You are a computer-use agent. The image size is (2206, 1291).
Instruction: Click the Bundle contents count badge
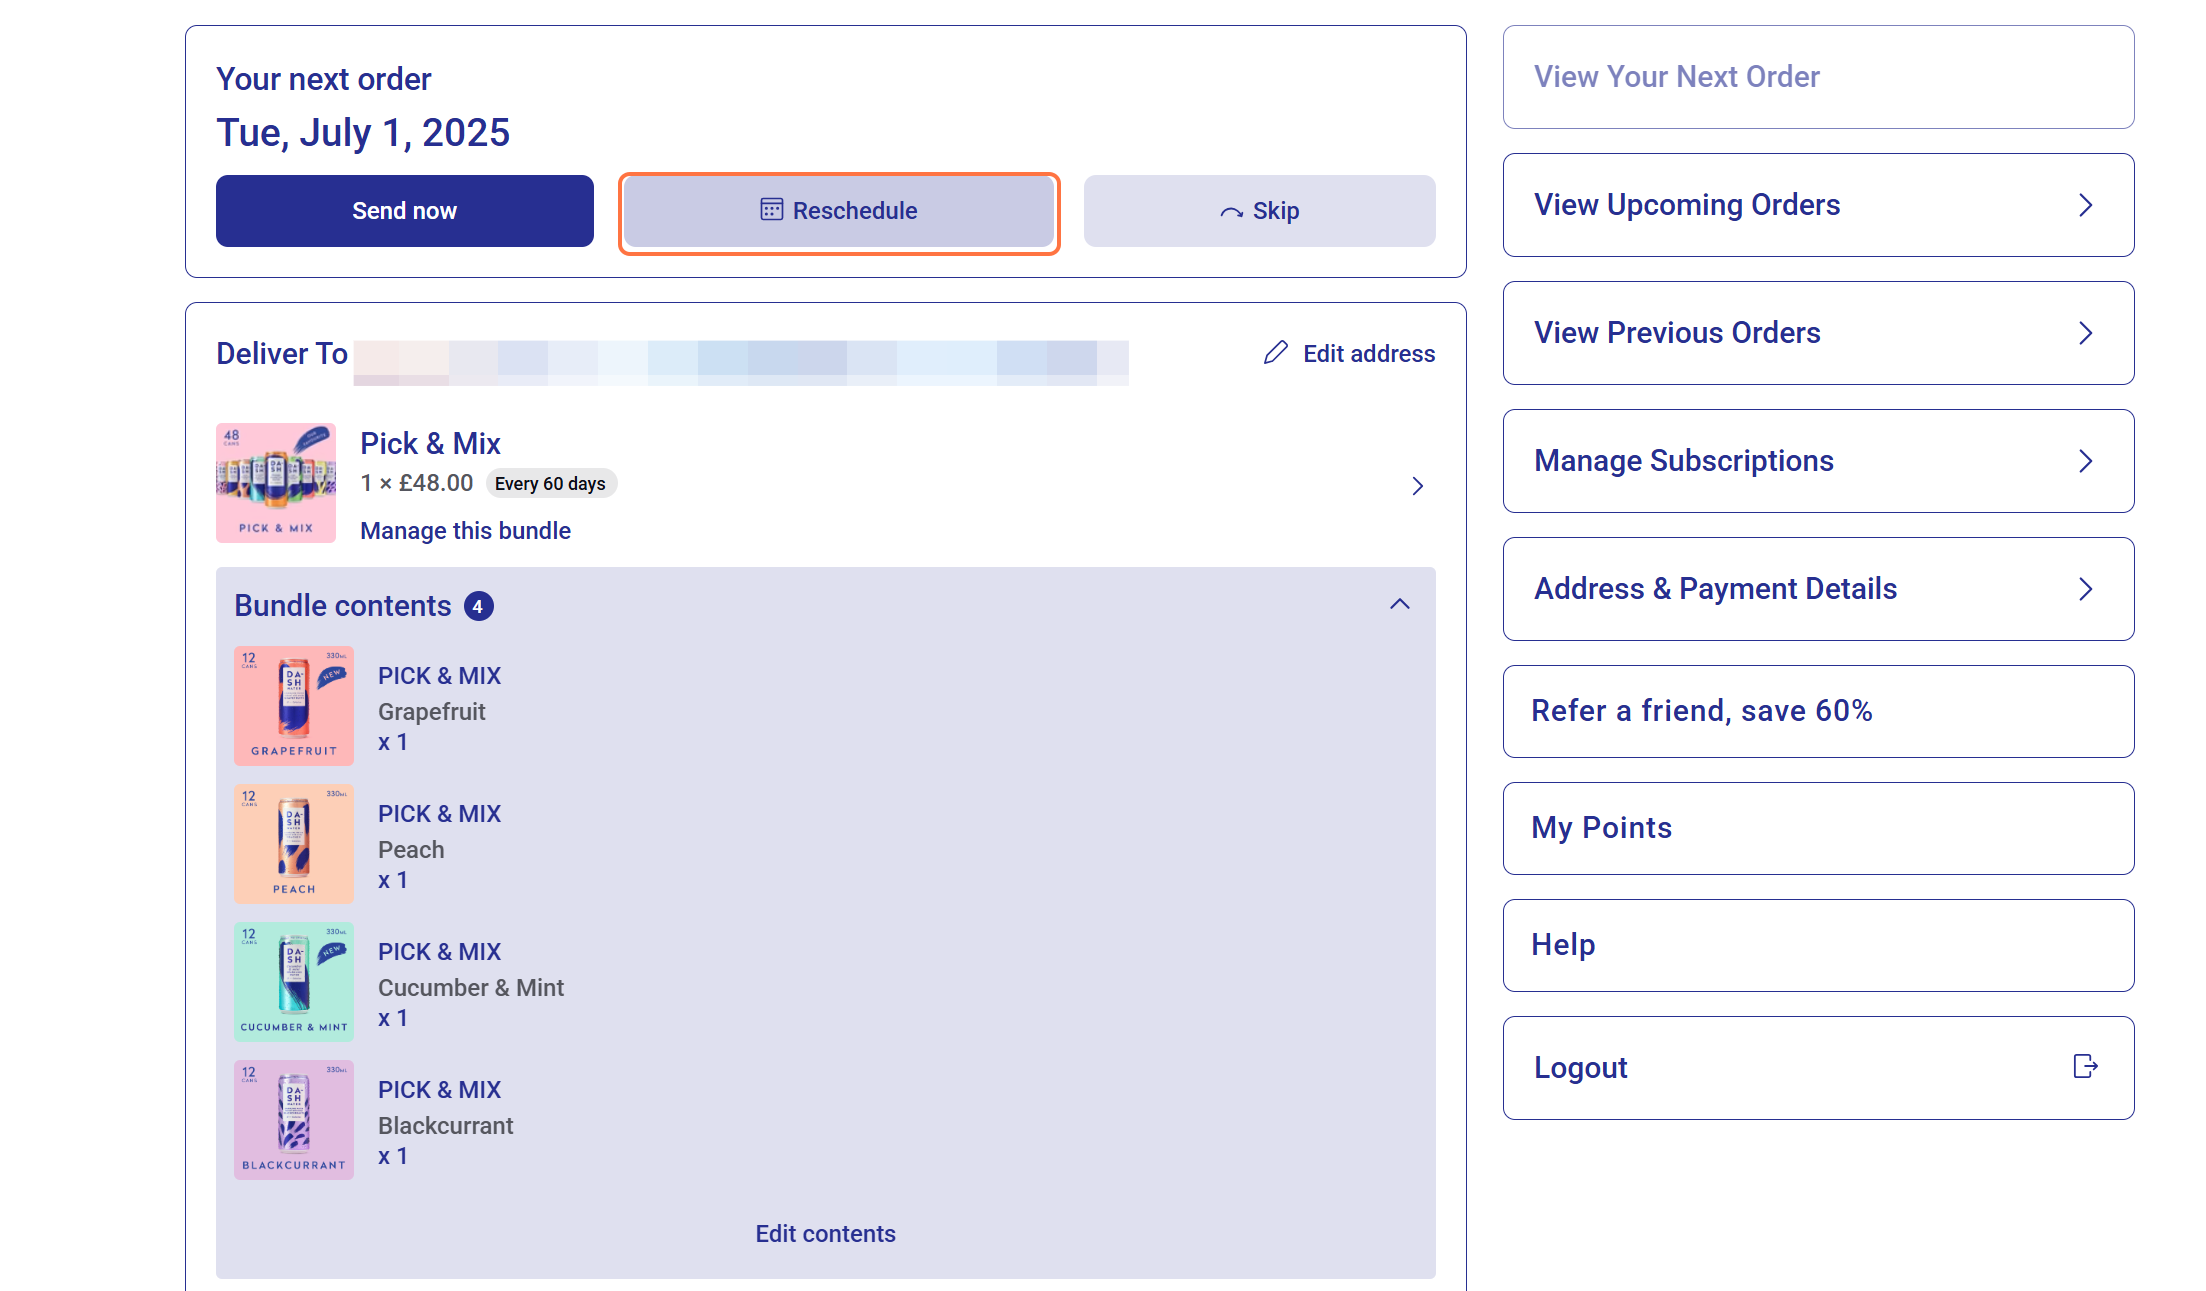click(x=478, y=606)
